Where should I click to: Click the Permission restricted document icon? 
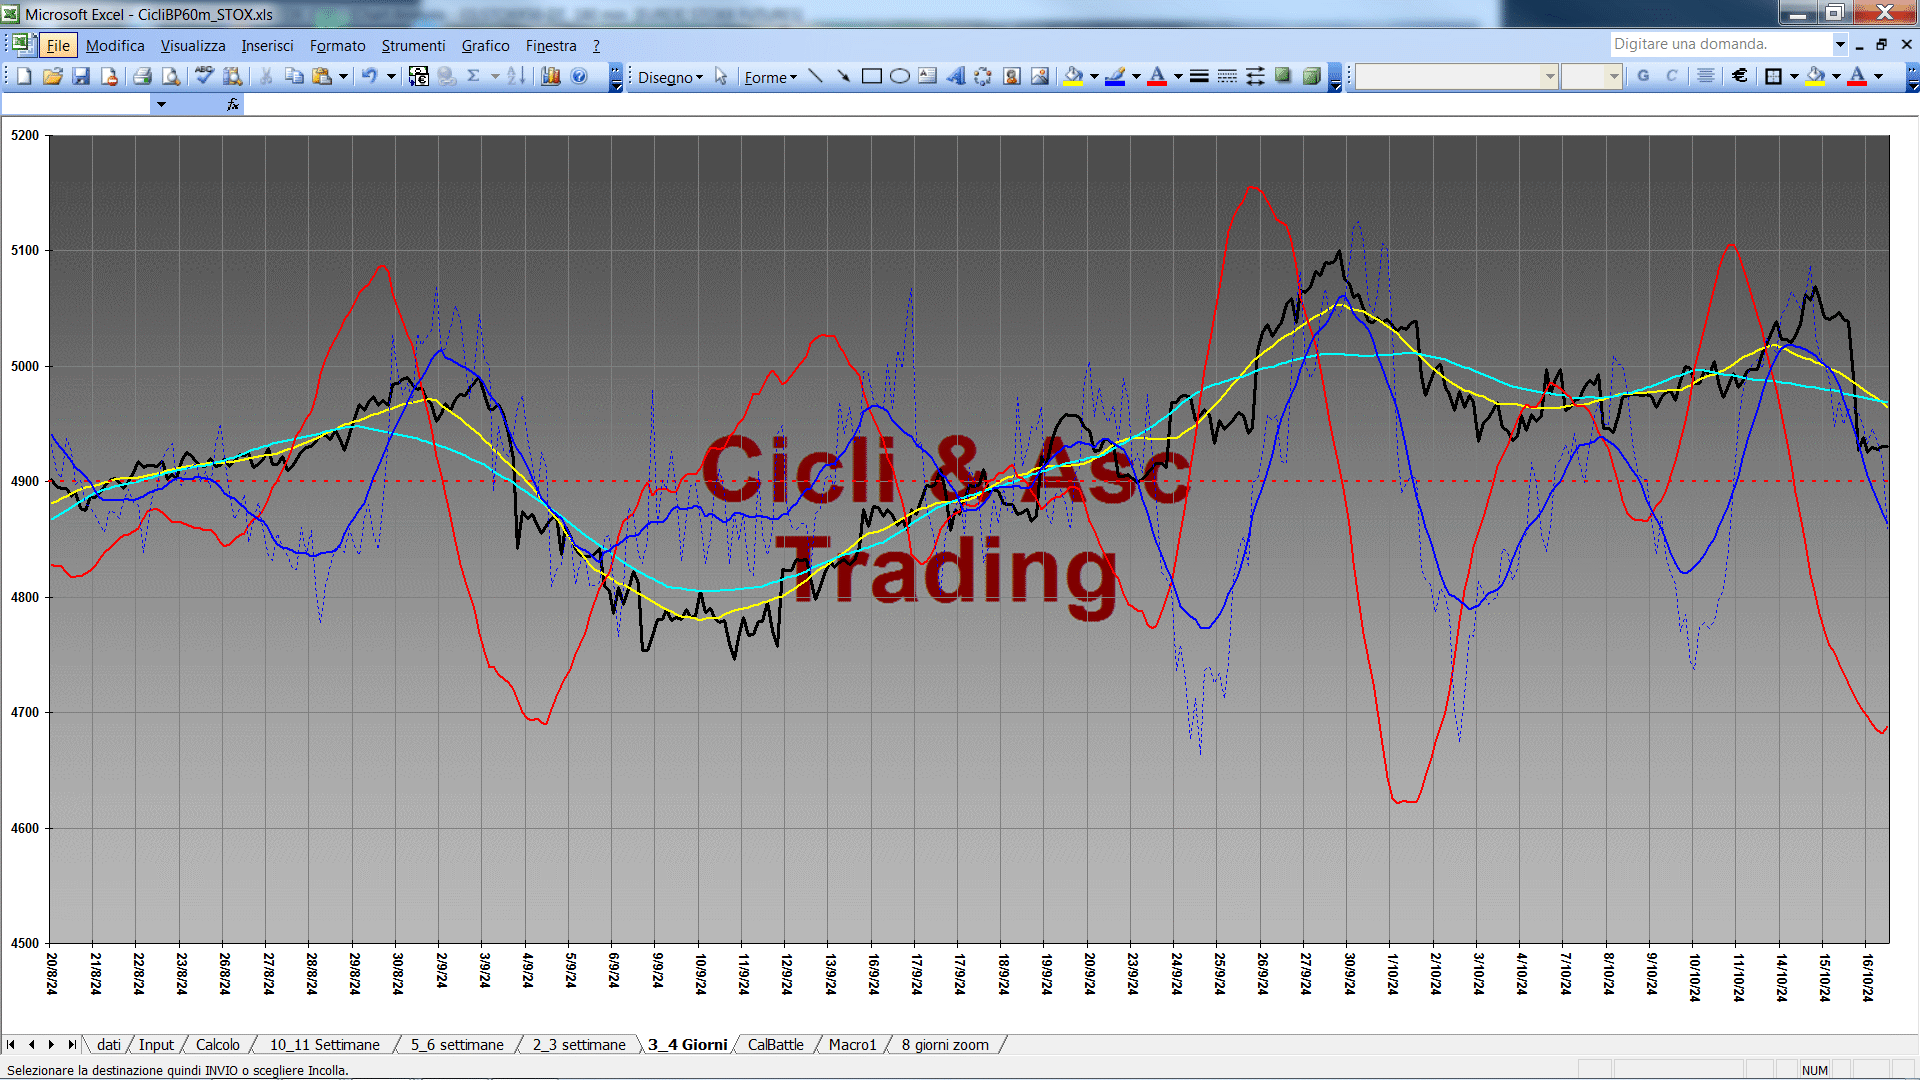[109, 76]
